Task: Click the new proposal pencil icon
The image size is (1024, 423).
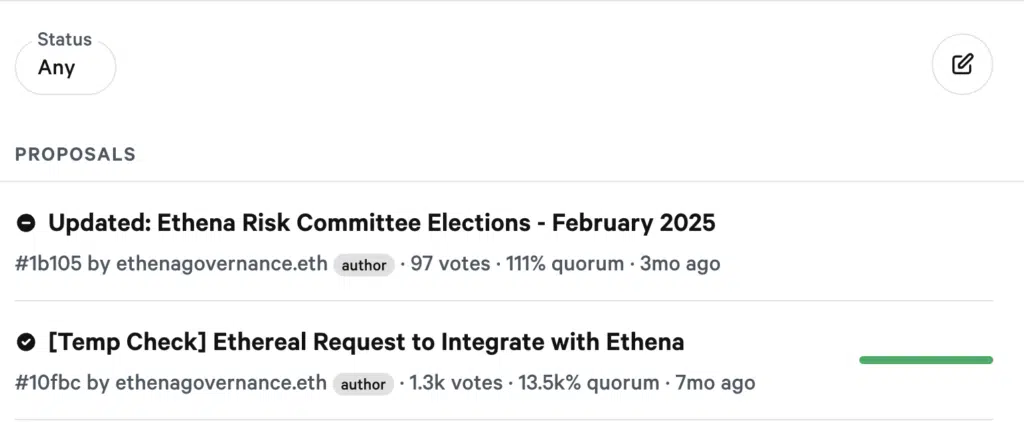Action: [962, 65]
